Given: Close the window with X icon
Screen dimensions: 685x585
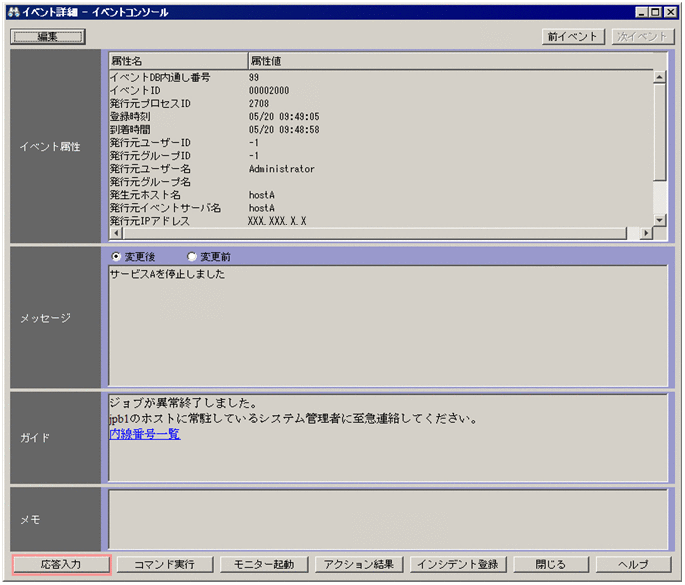Looking at the screenshot, I should 670,12.
